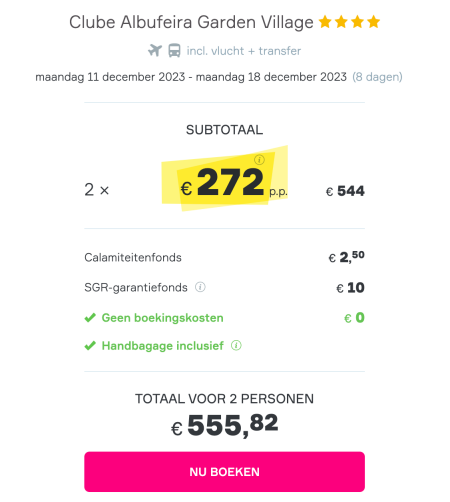Click green checkmark beside Handbagage inclusief

coord(90,346)
